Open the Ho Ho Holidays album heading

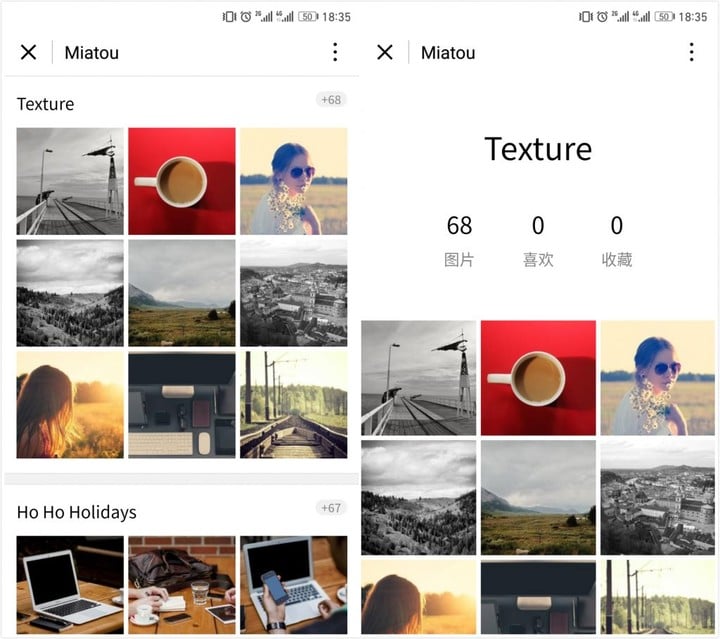coord(77,512)
